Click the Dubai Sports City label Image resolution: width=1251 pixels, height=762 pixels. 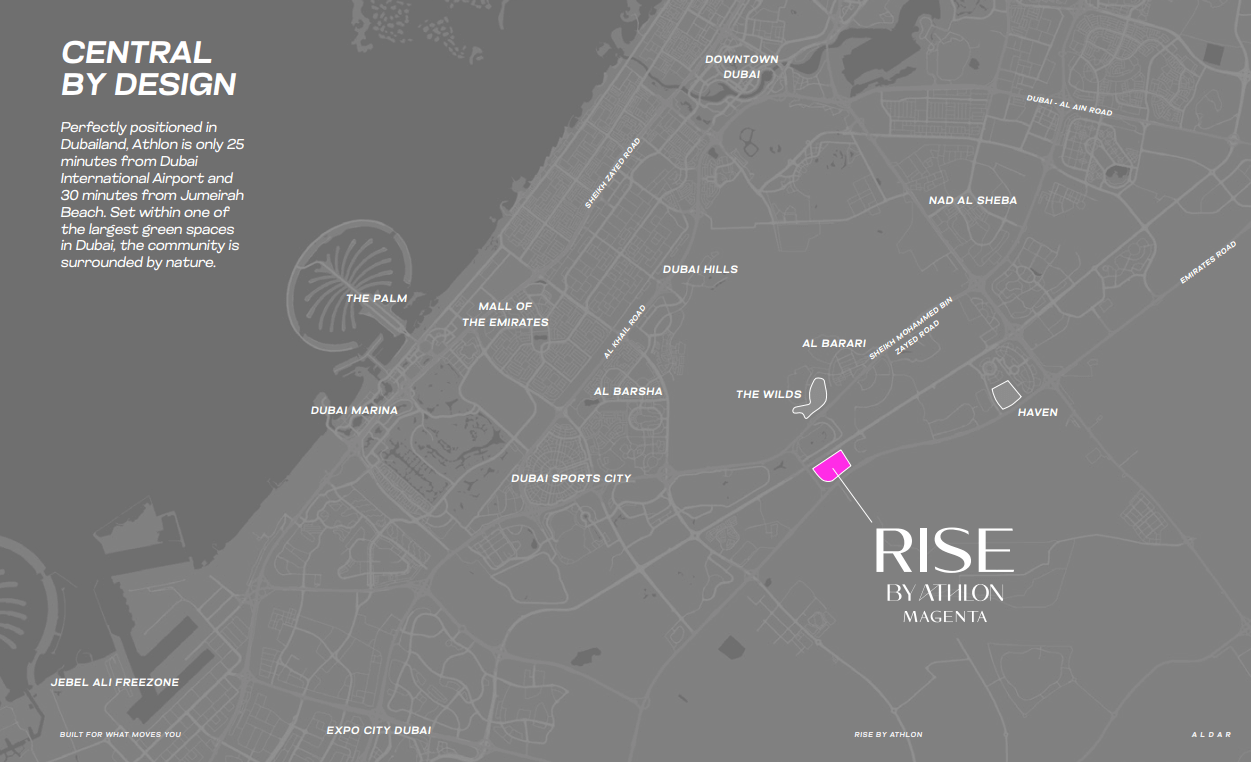571,479
